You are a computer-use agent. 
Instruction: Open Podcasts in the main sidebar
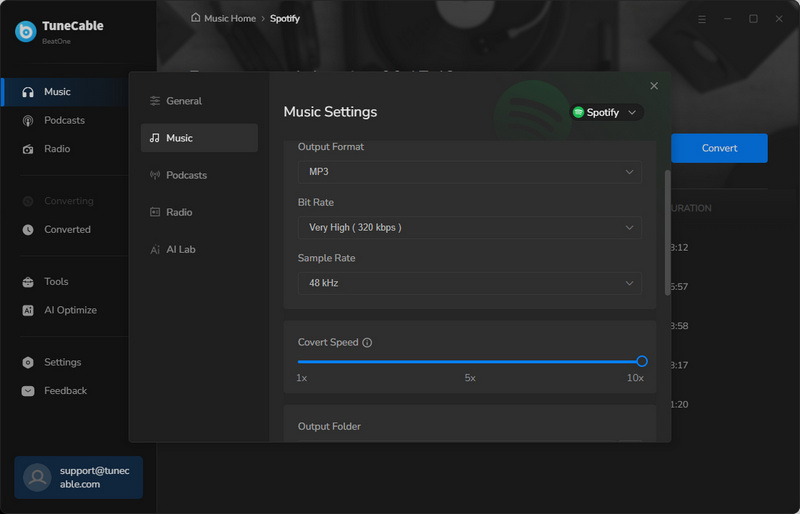tap(65, 120)
